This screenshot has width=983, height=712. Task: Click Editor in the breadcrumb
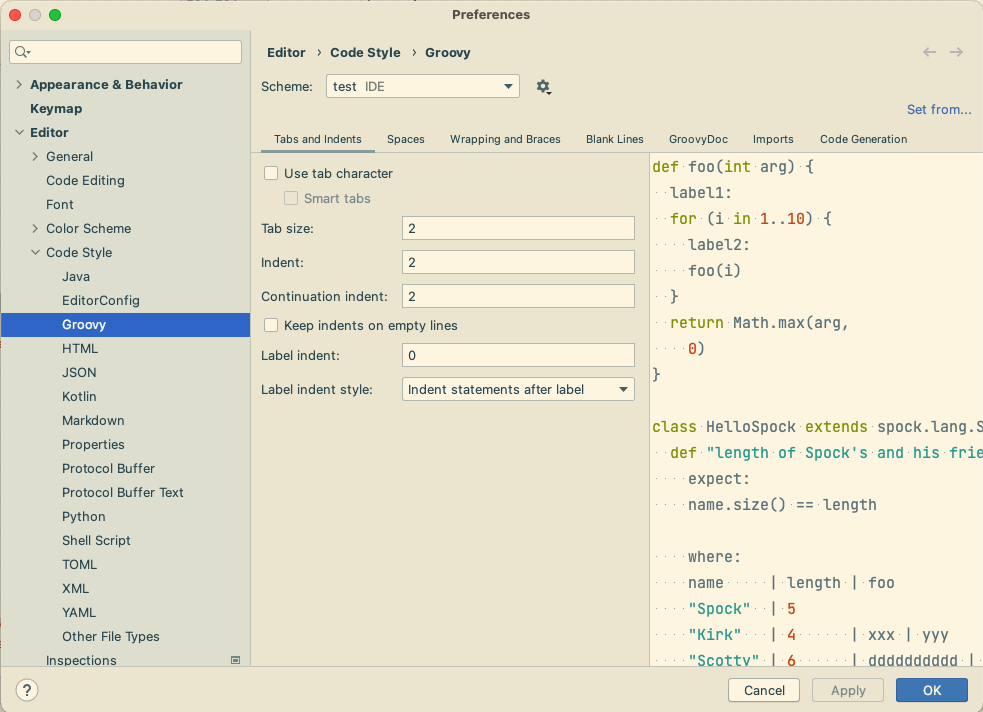(286, 53)
